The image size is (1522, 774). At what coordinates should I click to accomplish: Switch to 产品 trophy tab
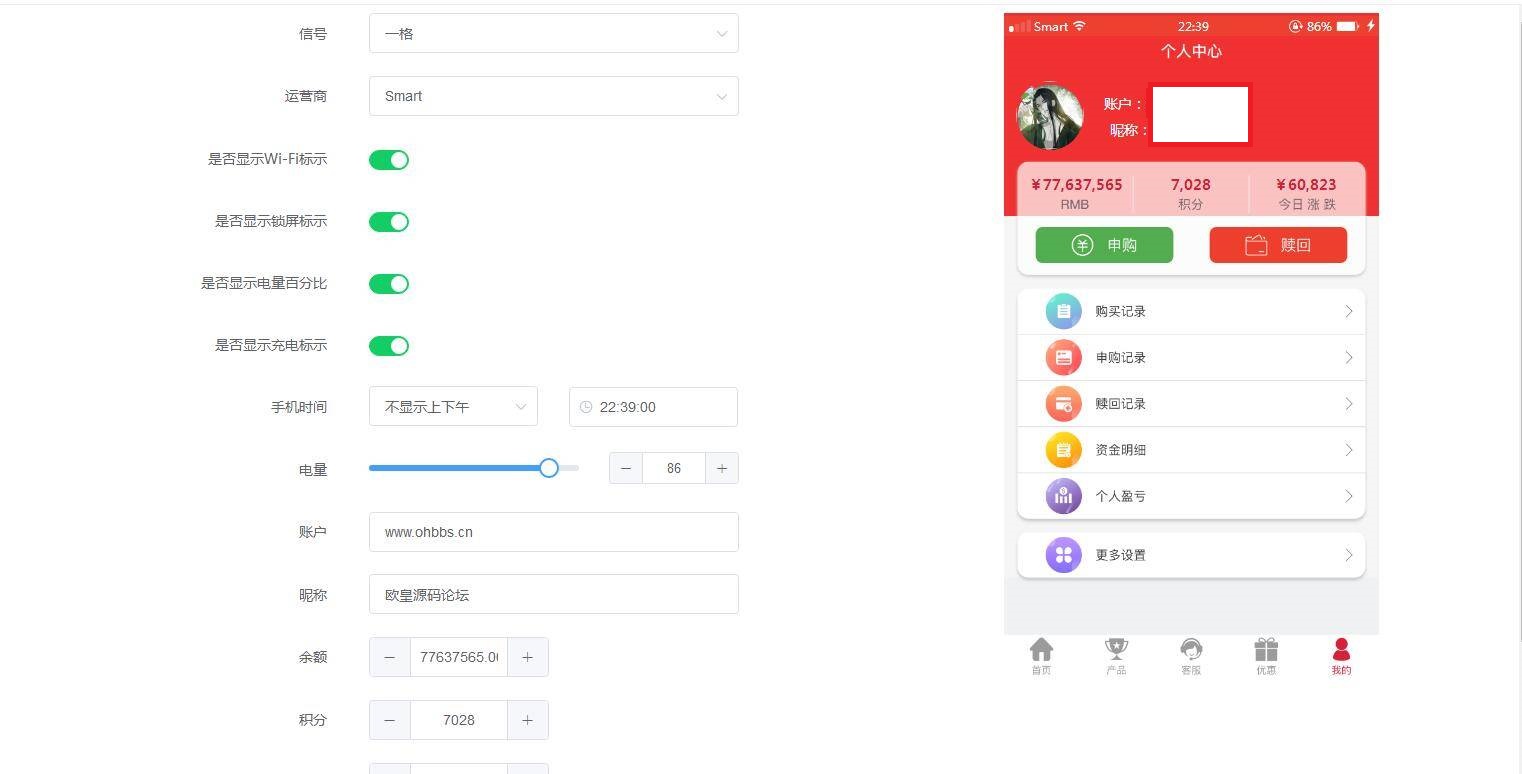[1116, 657]
